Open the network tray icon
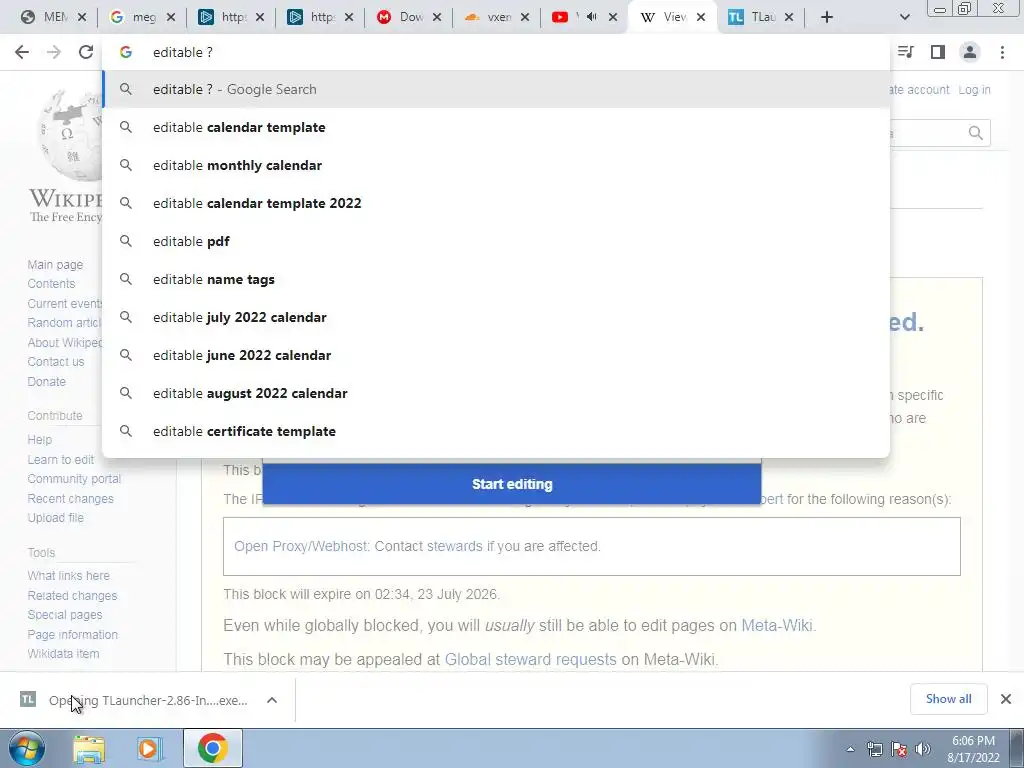Viewport: 1024px width, 768px height. tap(874, 749)
